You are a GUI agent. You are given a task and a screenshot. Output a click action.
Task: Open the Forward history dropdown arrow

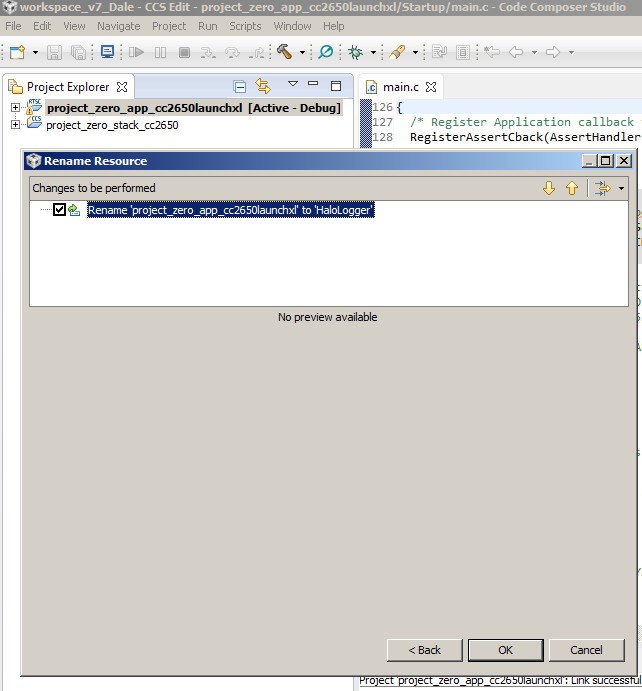coord(571,52)
